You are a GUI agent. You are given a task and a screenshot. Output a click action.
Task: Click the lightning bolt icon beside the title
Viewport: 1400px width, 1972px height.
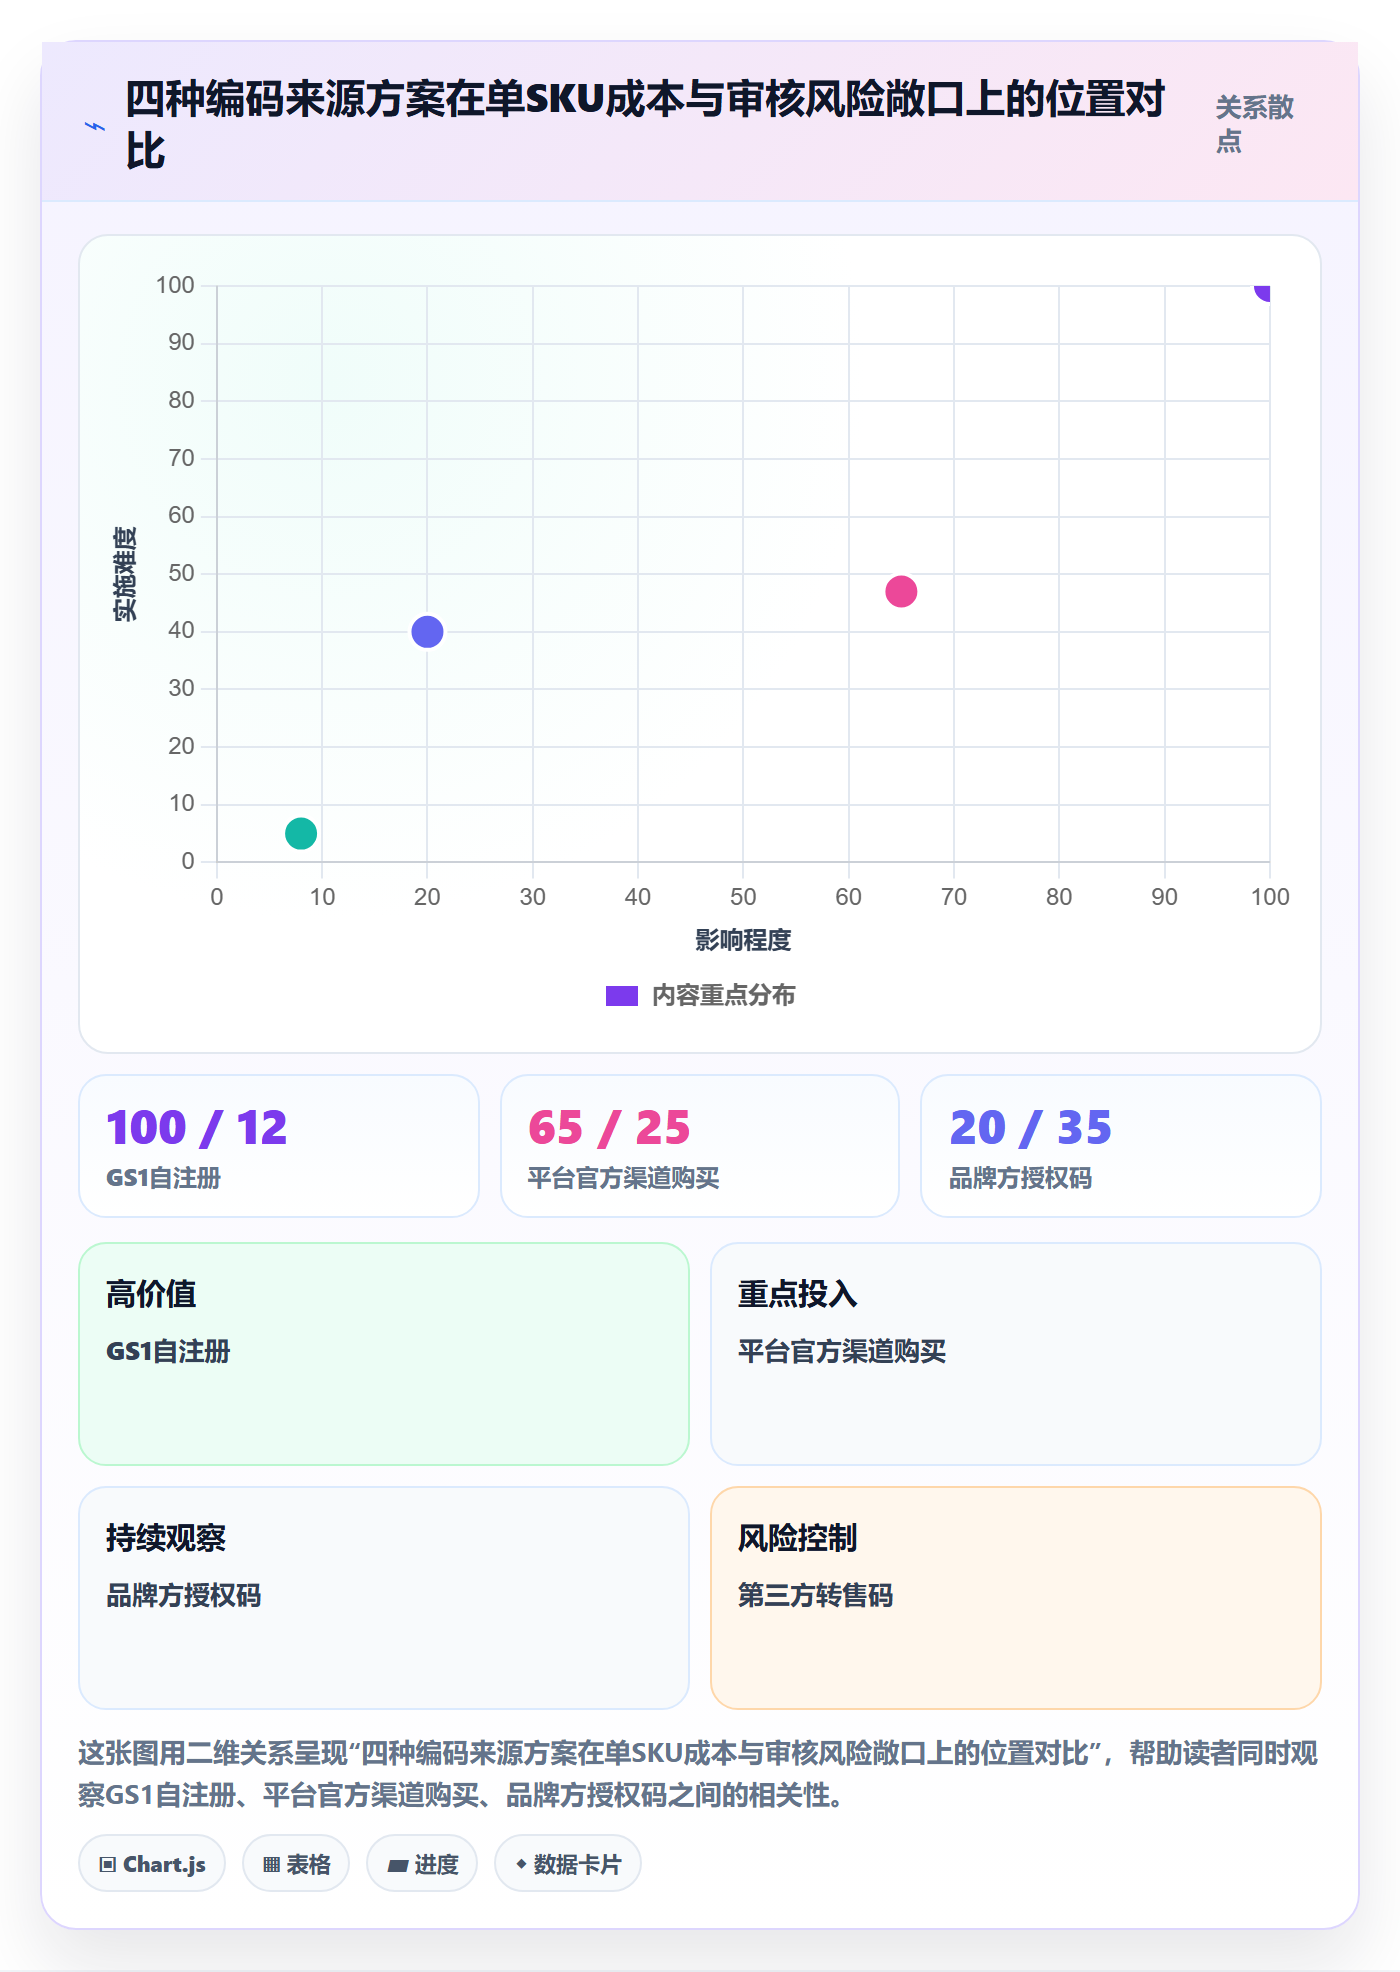[95, 127]
